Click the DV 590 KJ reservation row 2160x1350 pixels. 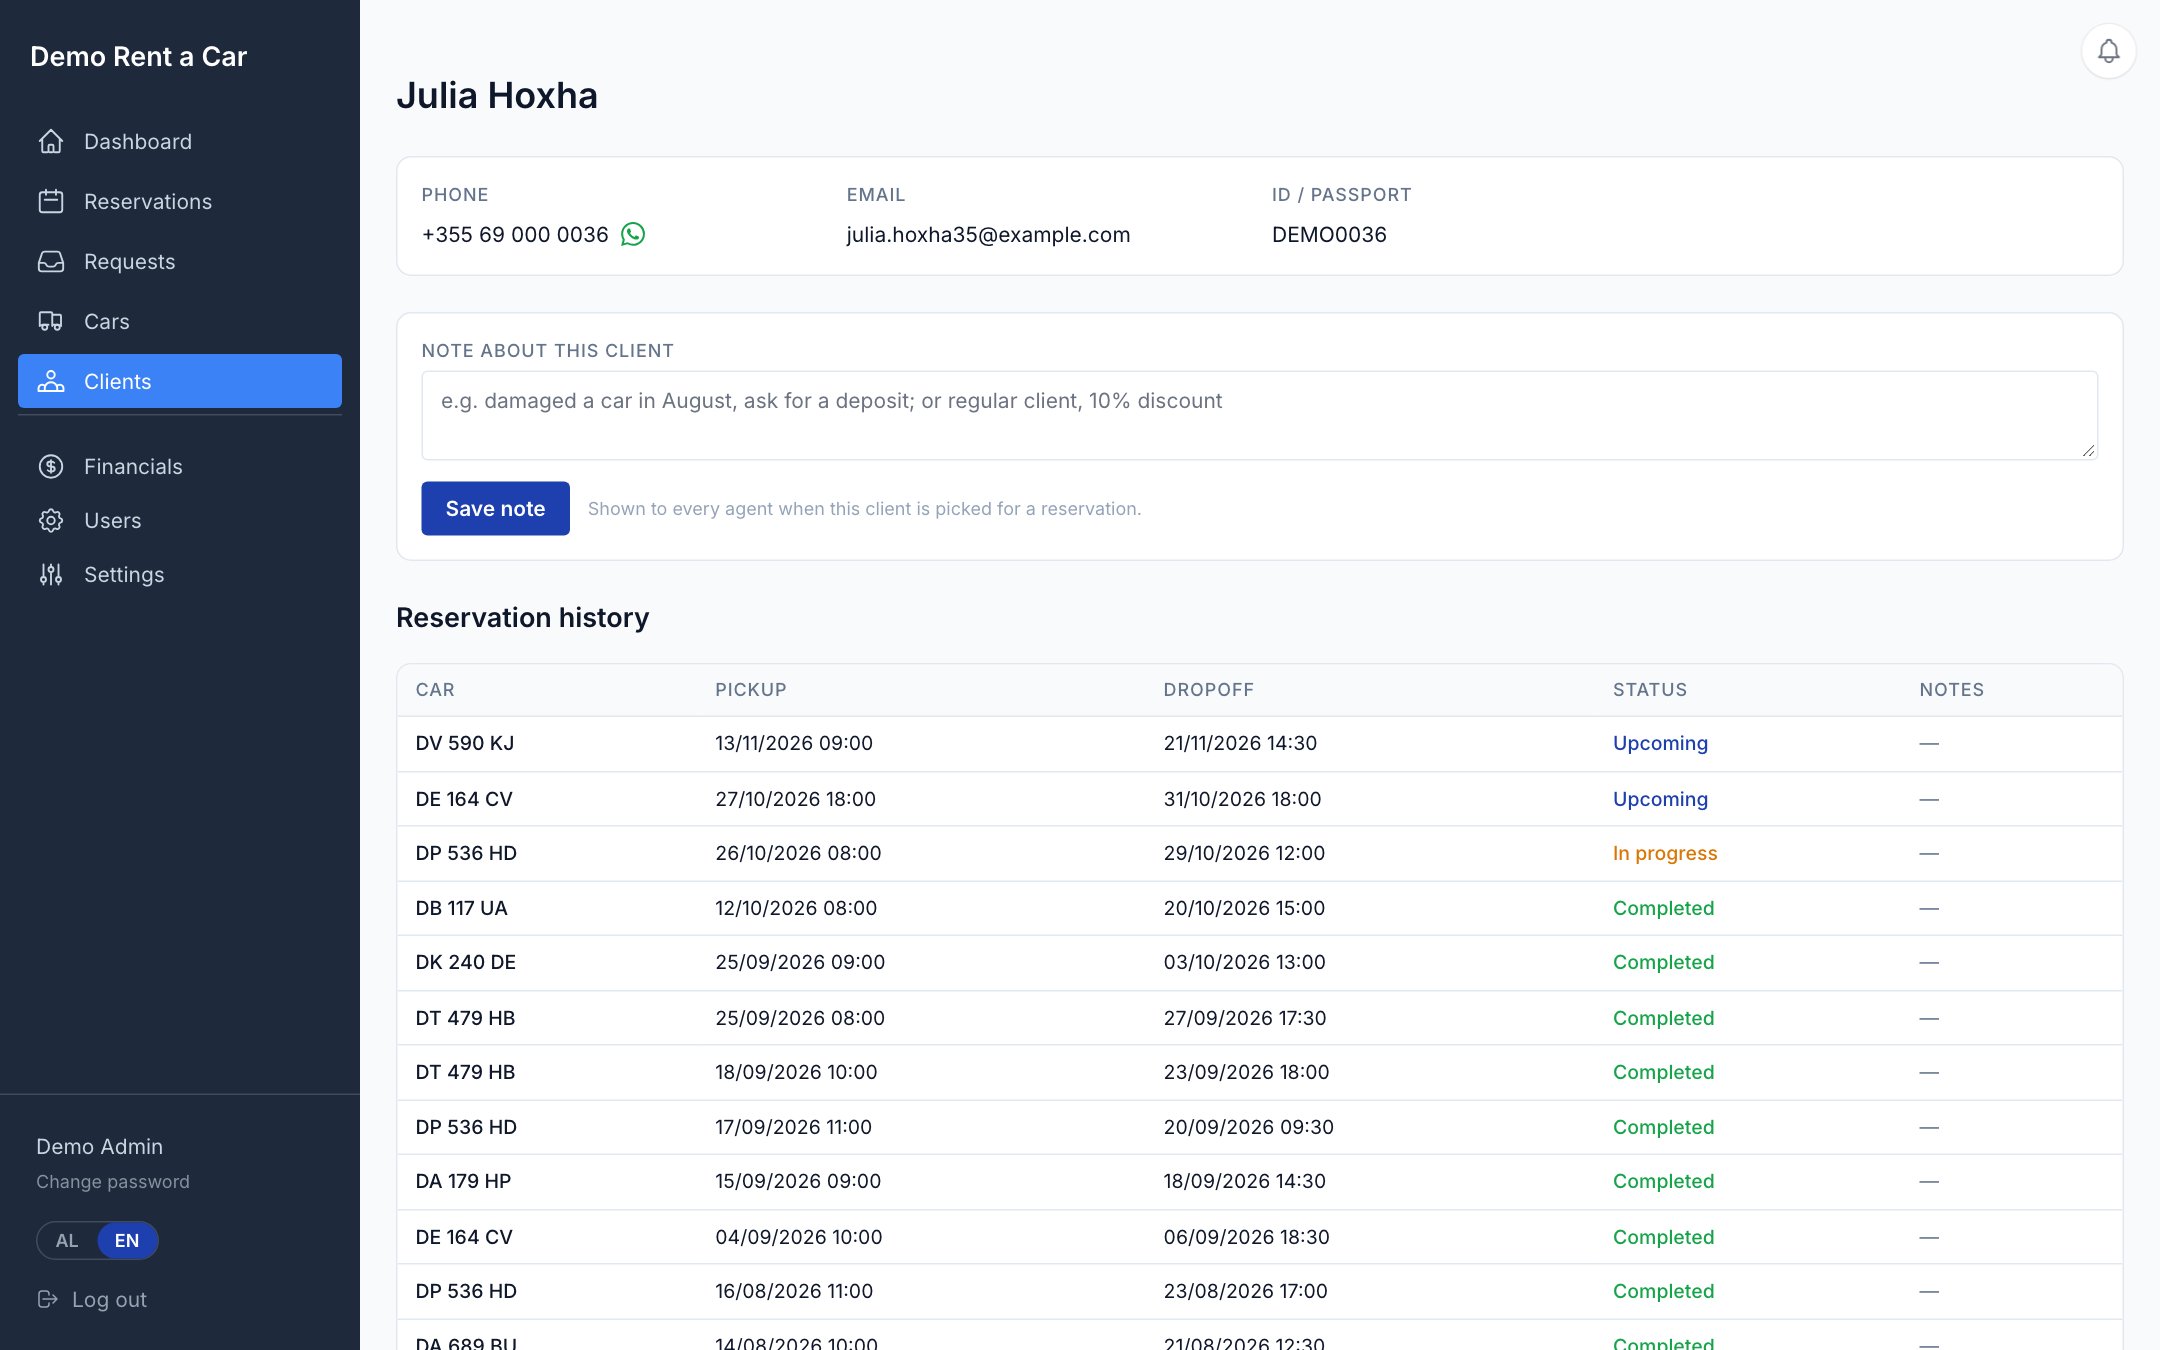1259,743
